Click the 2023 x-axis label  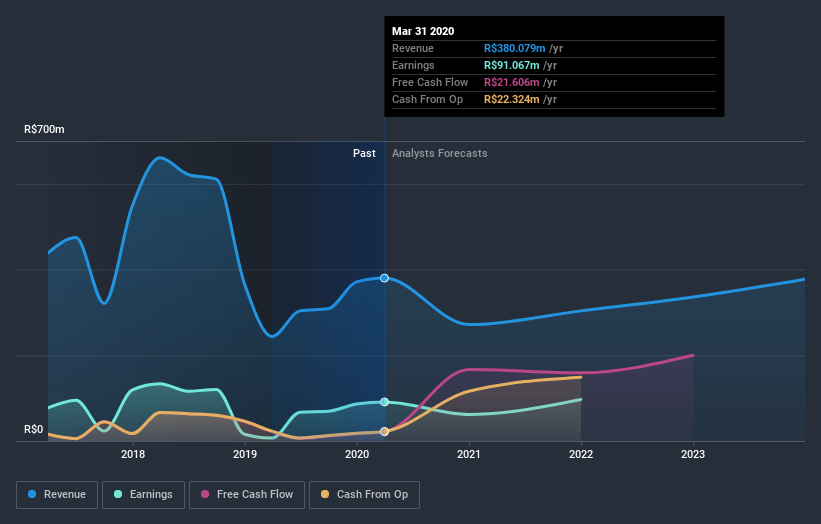coord(693,454)
